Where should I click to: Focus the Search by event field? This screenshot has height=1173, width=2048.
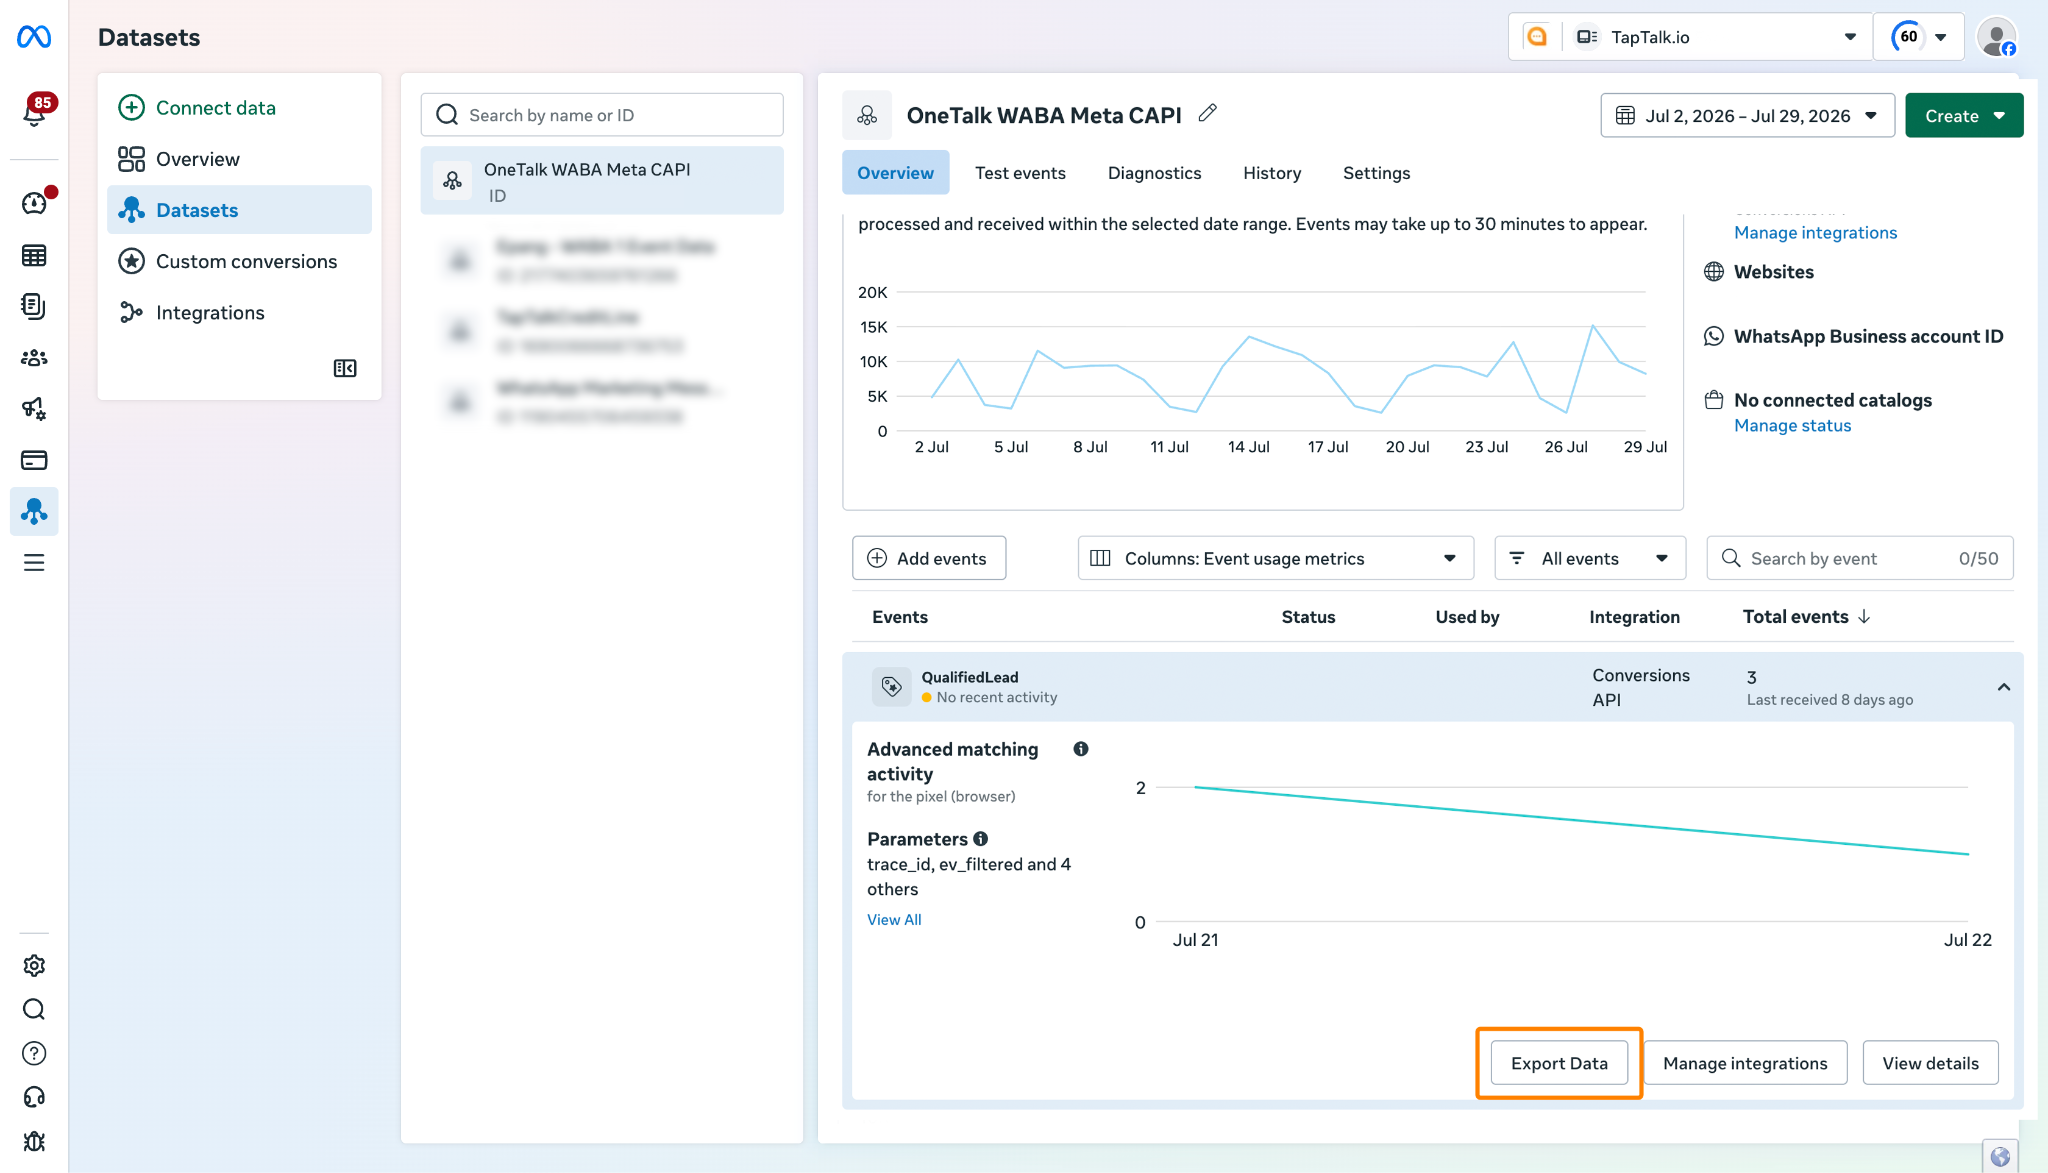[x=1860, y=558]
